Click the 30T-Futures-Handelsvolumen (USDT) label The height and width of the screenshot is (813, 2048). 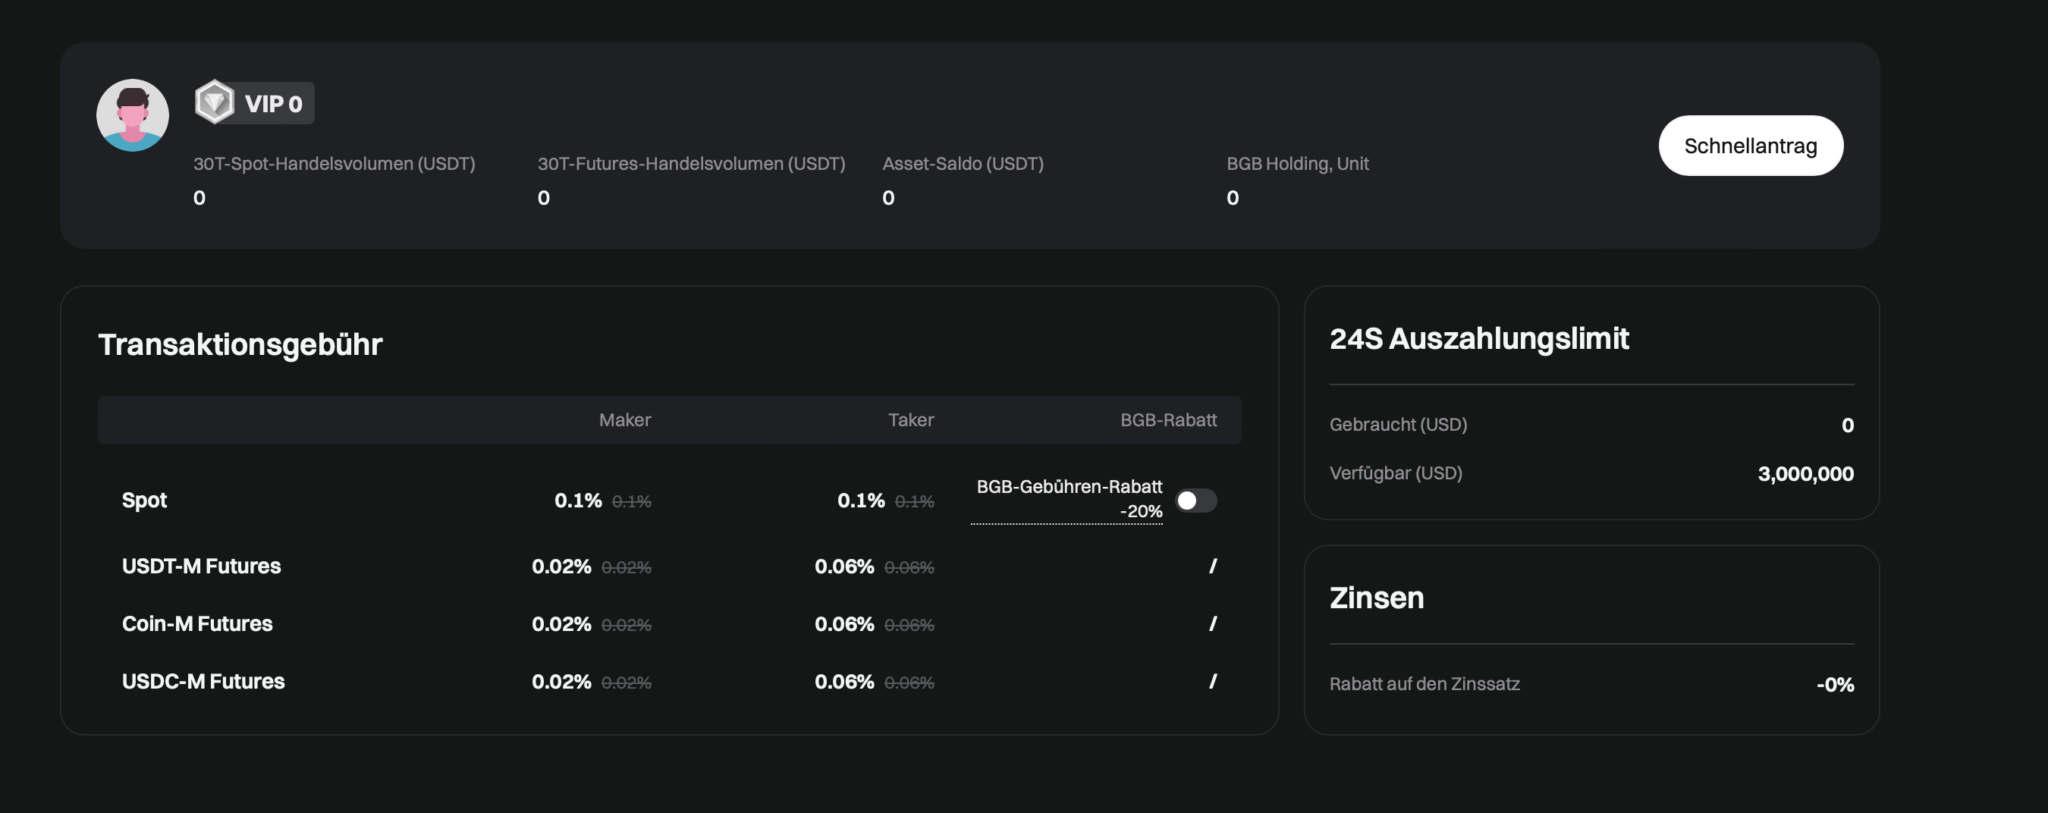[691, 164]
